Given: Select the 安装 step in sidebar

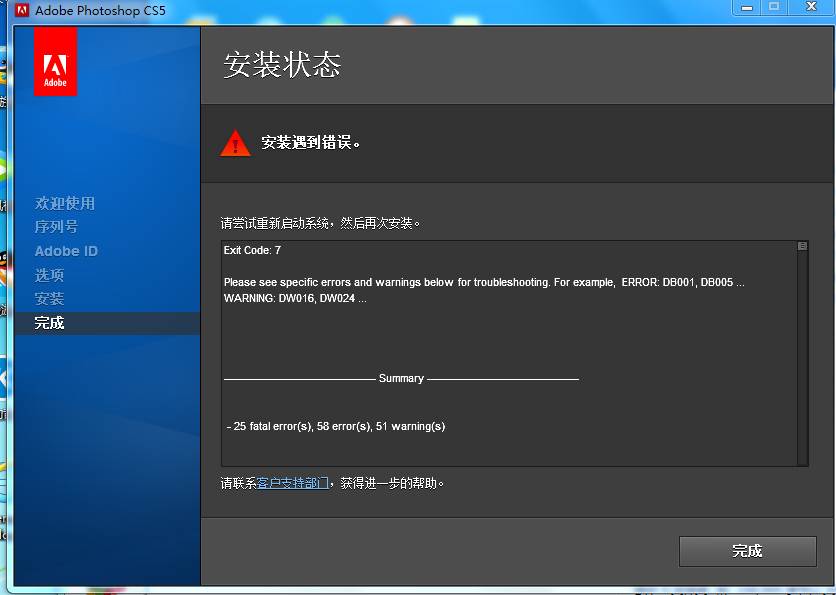Looking at the screenshot, I should click(x=49, y=299).
